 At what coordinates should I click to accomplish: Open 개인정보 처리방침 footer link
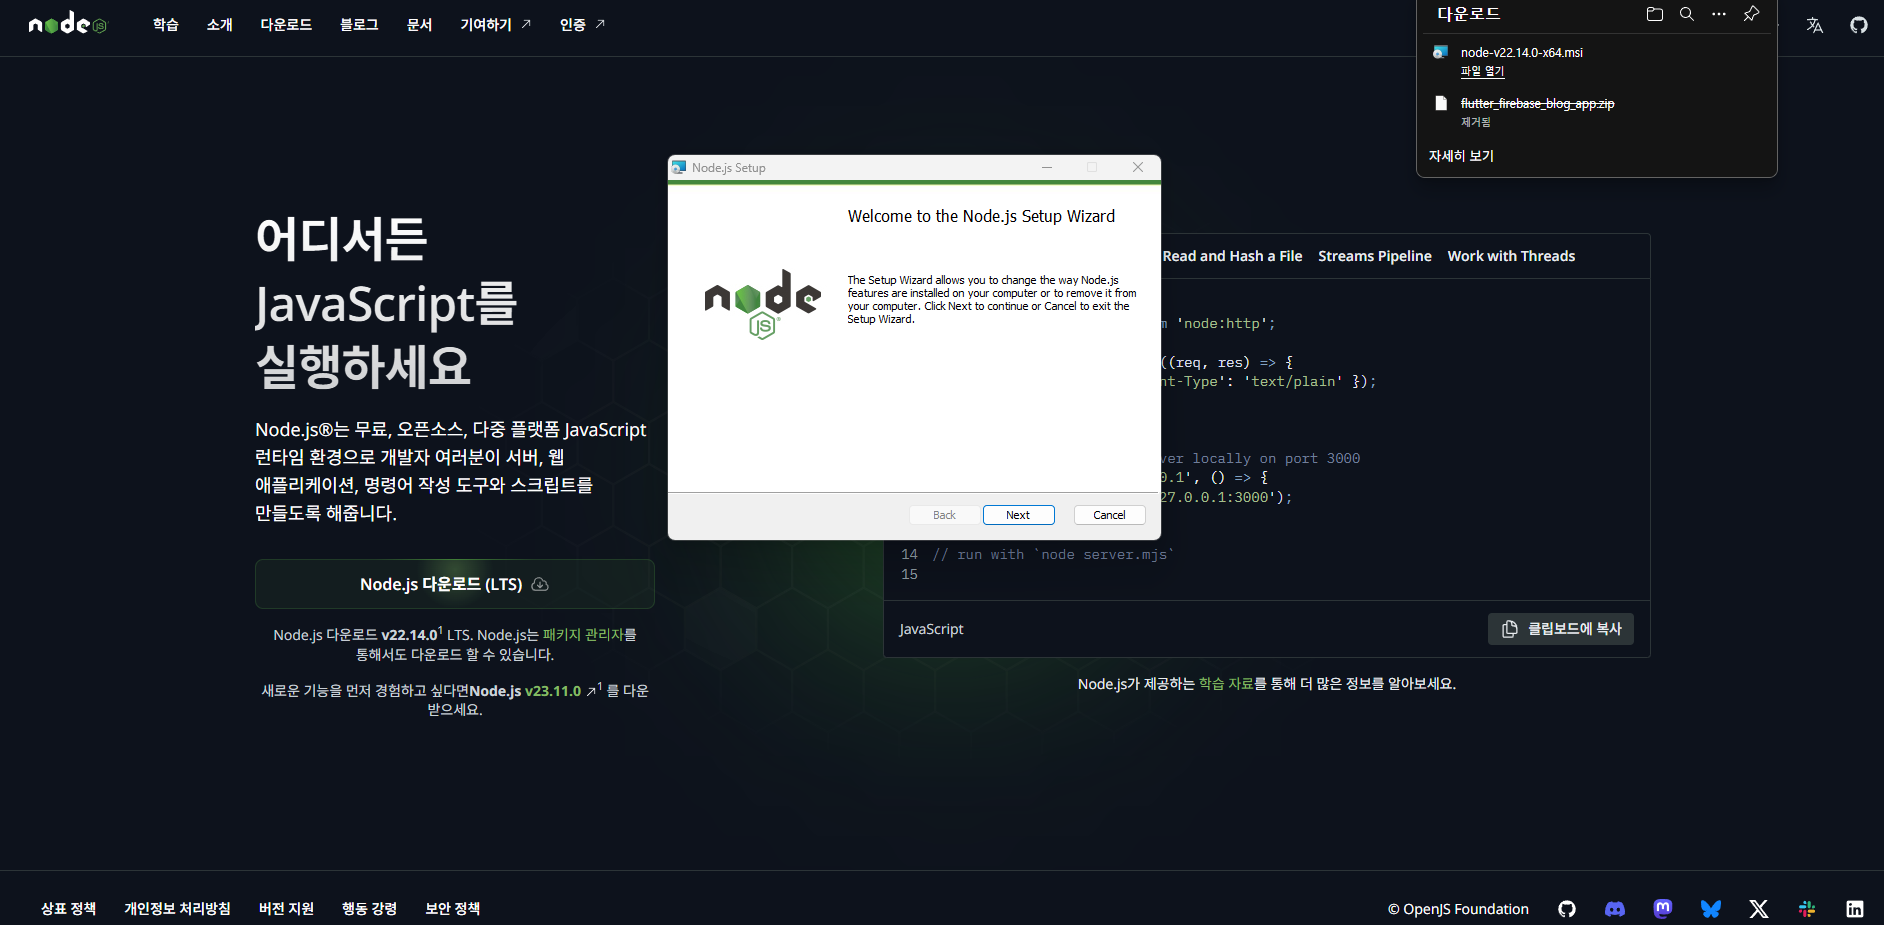(x=177, y=909)
